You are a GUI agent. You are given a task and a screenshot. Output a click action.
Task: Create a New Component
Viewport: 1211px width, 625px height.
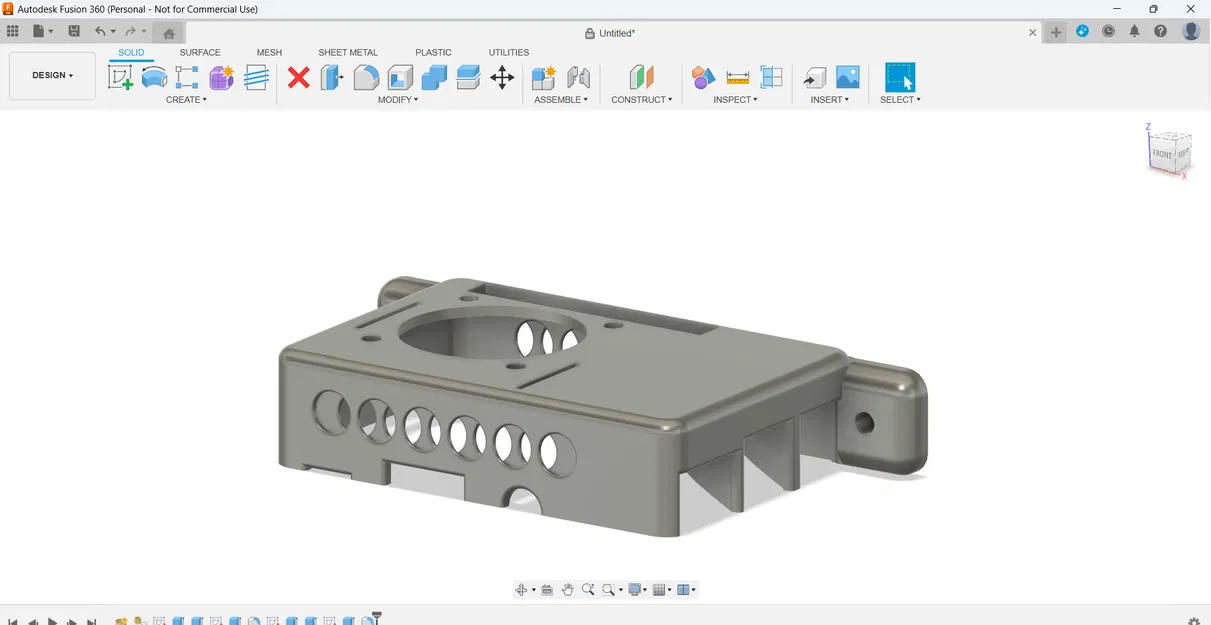pos(544,77)
